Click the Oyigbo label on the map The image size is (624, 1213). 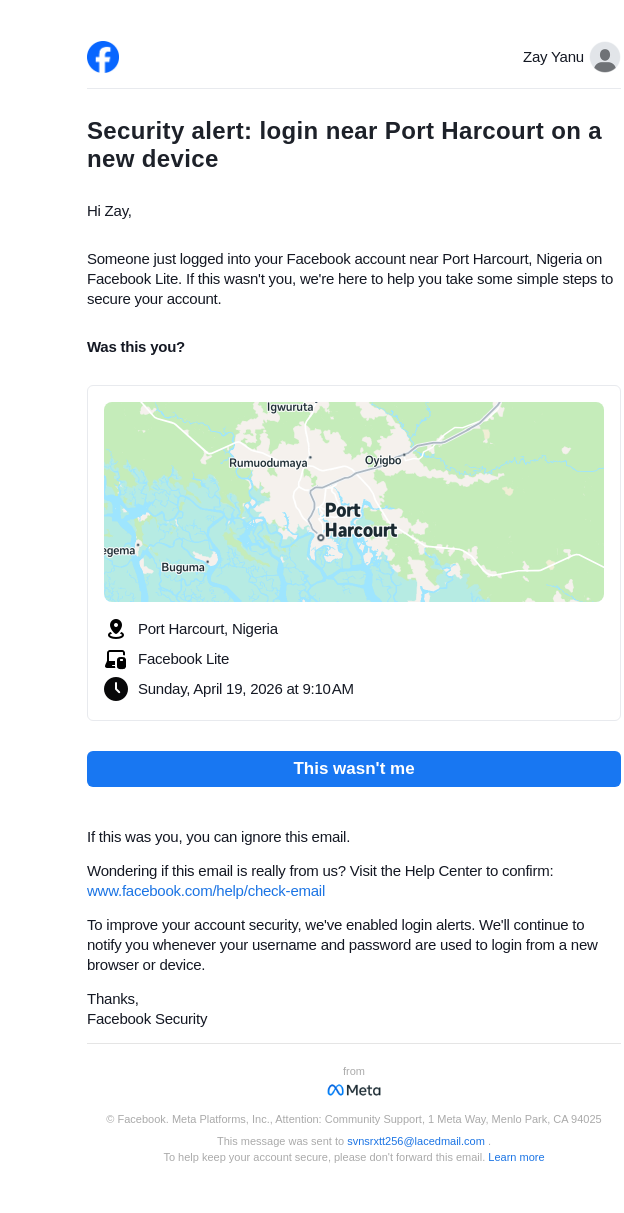pos(383,461)
